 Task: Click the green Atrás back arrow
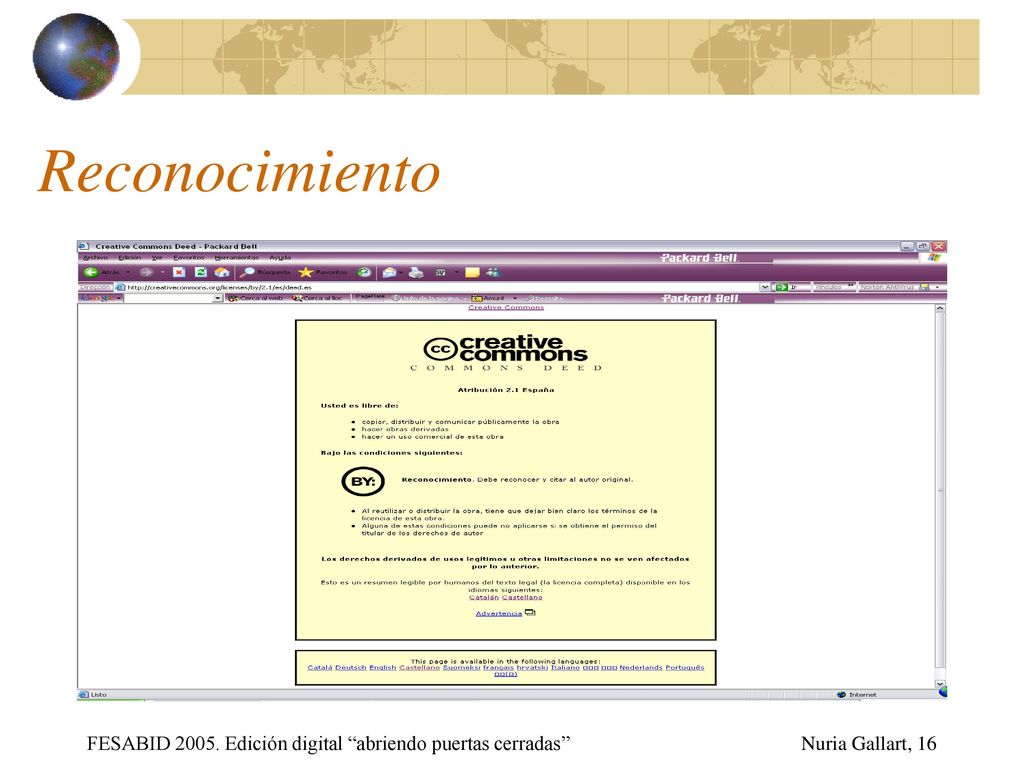pyautogui.click(x=91, y=272)
